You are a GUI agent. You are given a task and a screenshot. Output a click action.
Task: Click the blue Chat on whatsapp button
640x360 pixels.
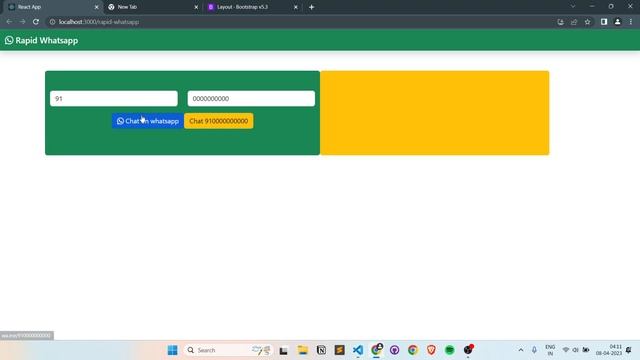coord(147,121)
